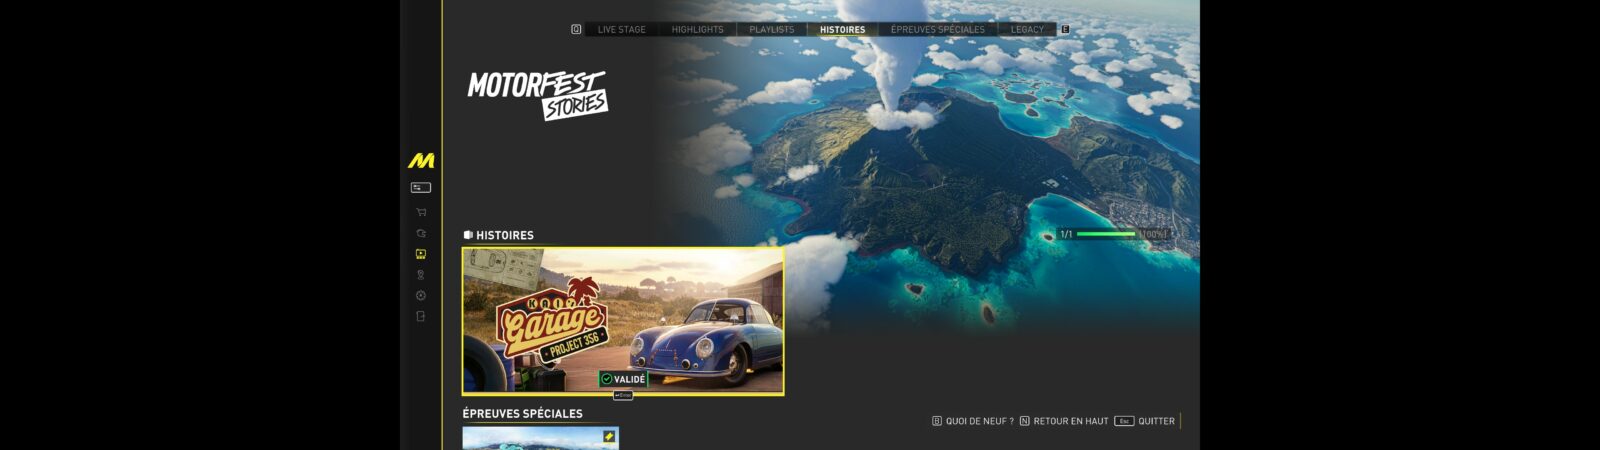The width and height of the screenshot is (1600, 450).
Task: Click the Motorfest Stories logo
Action: (x=538, y=95)
